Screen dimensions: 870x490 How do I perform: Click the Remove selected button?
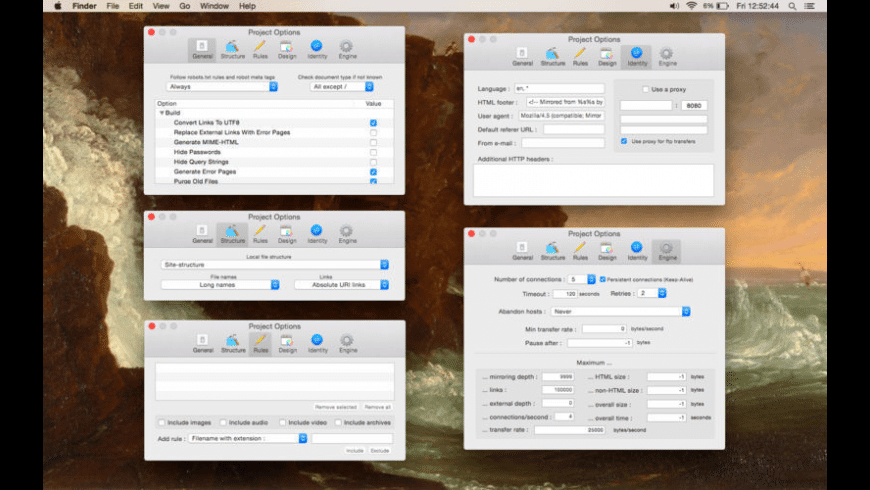click(336, 407)
